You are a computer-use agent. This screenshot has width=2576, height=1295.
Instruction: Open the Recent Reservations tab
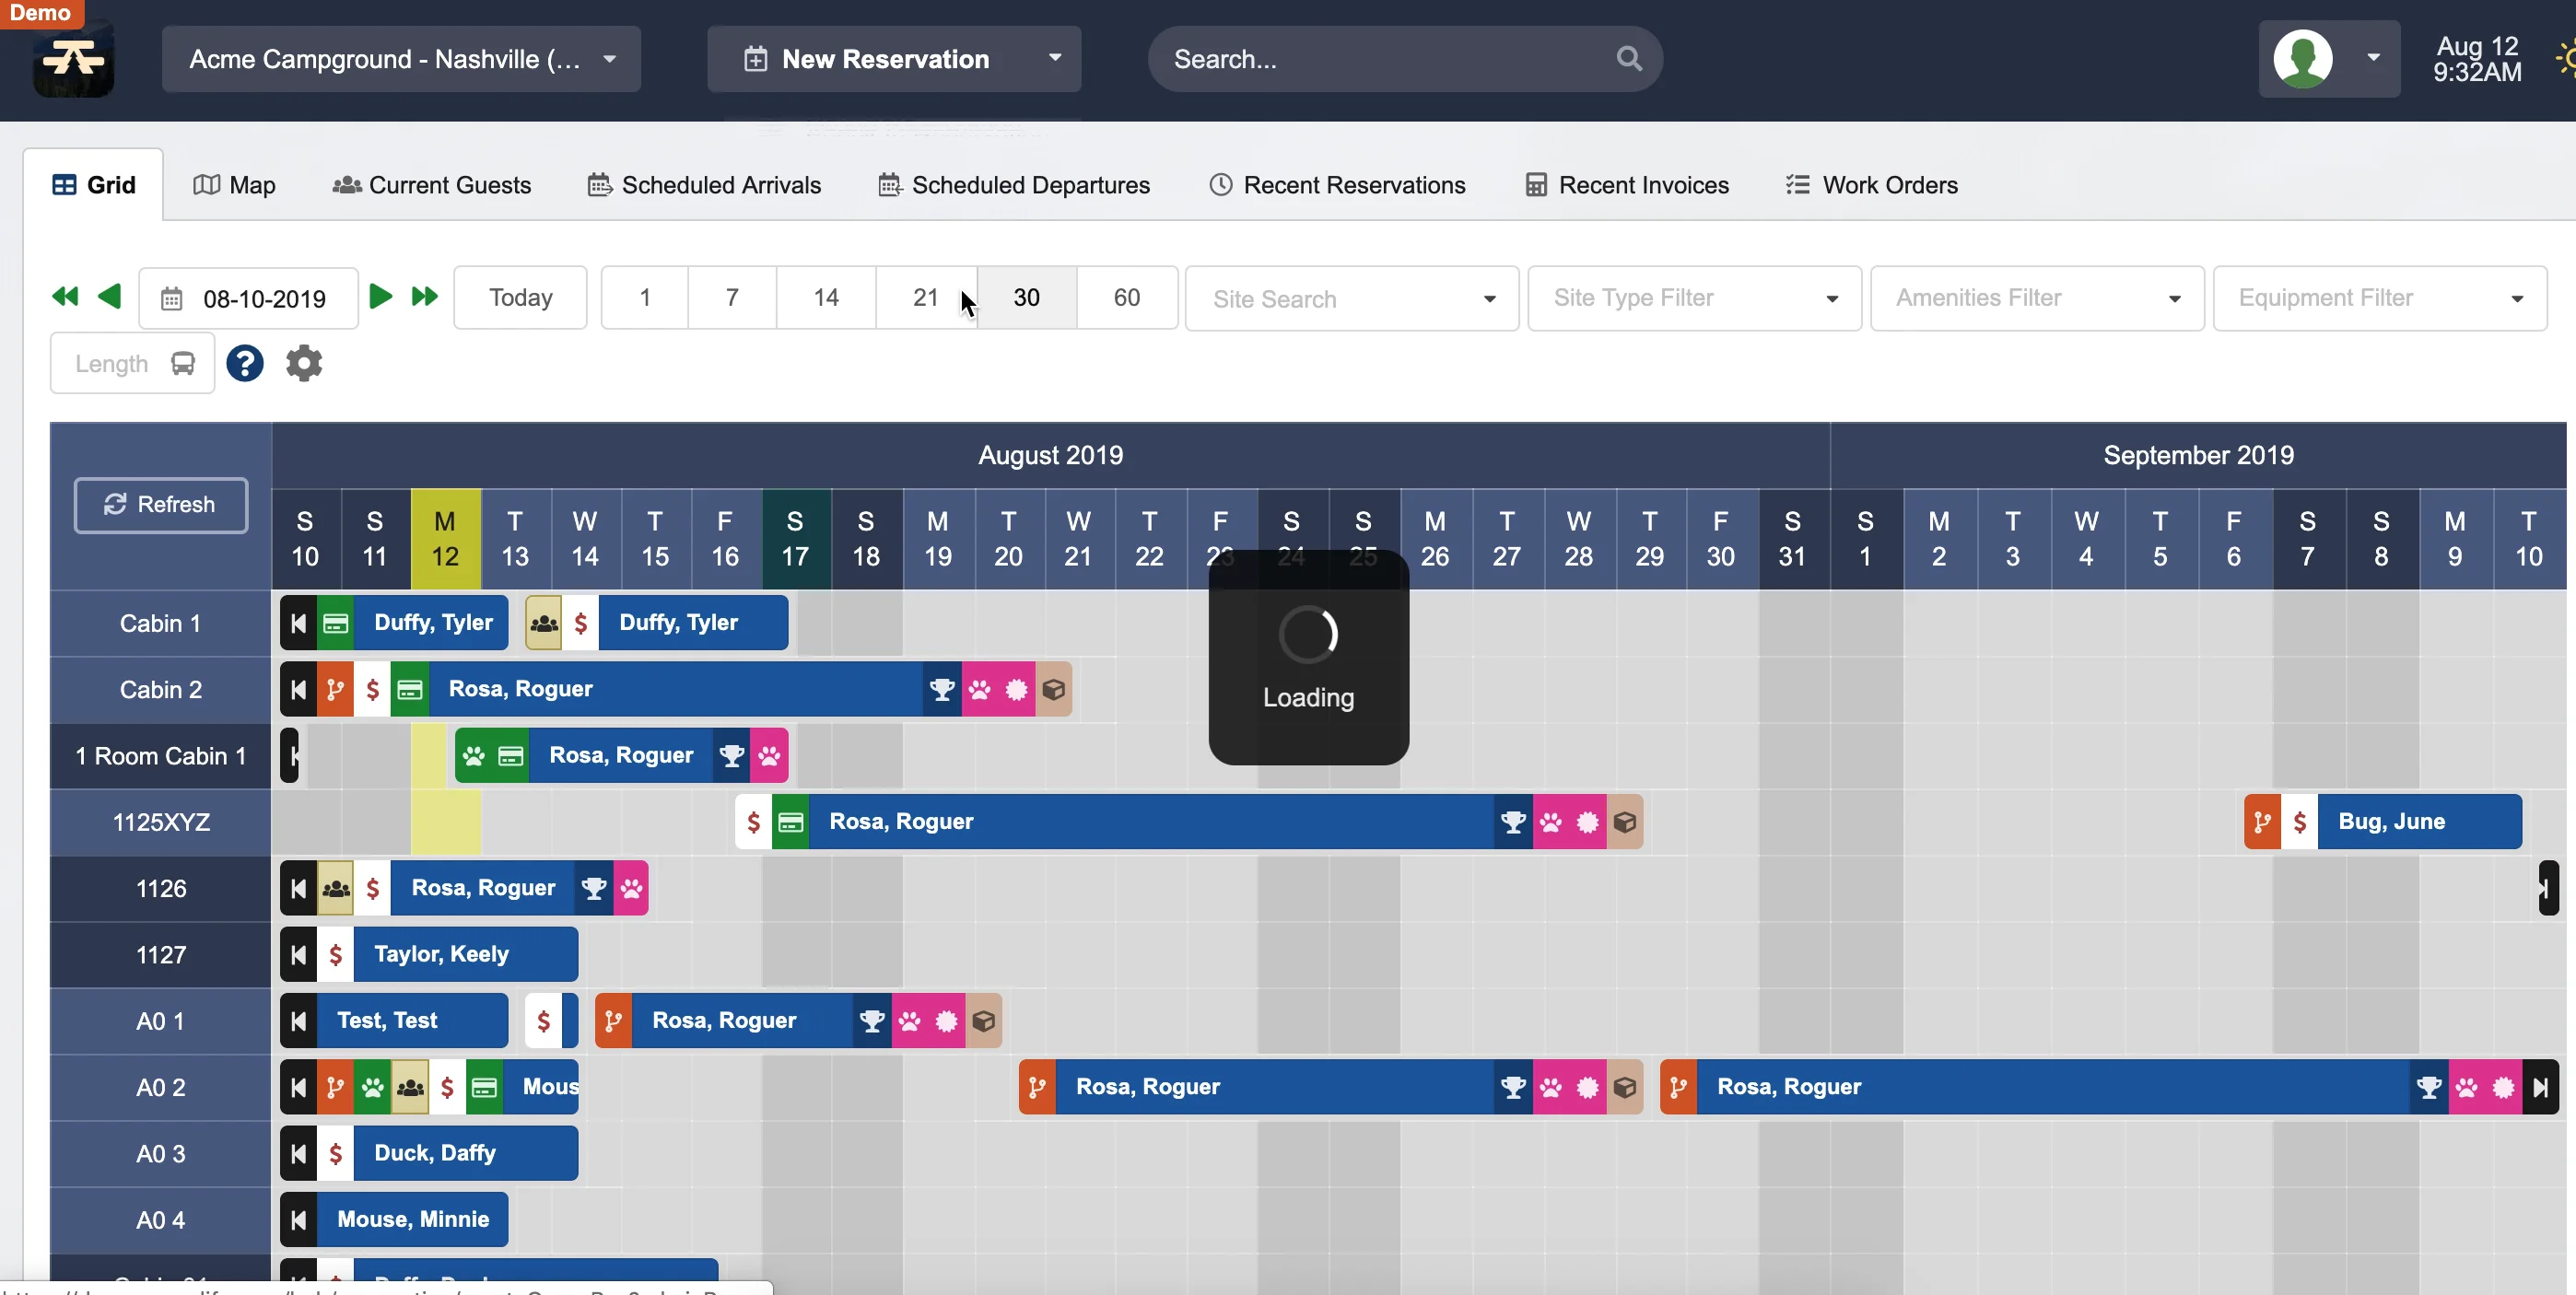coord(1337,185)
